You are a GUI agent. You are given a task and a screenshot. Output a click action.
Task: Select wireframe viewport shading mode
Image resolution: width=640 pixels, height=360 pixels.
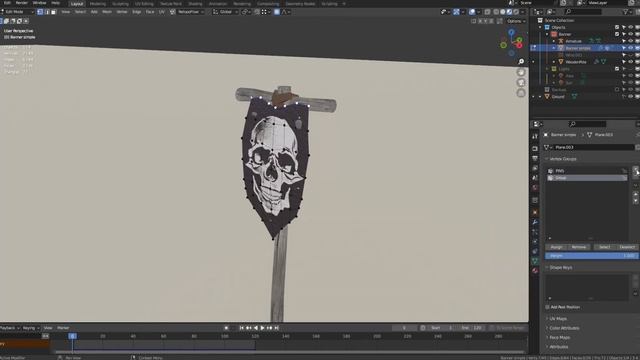pyautogui.click(x=496, y=12)
